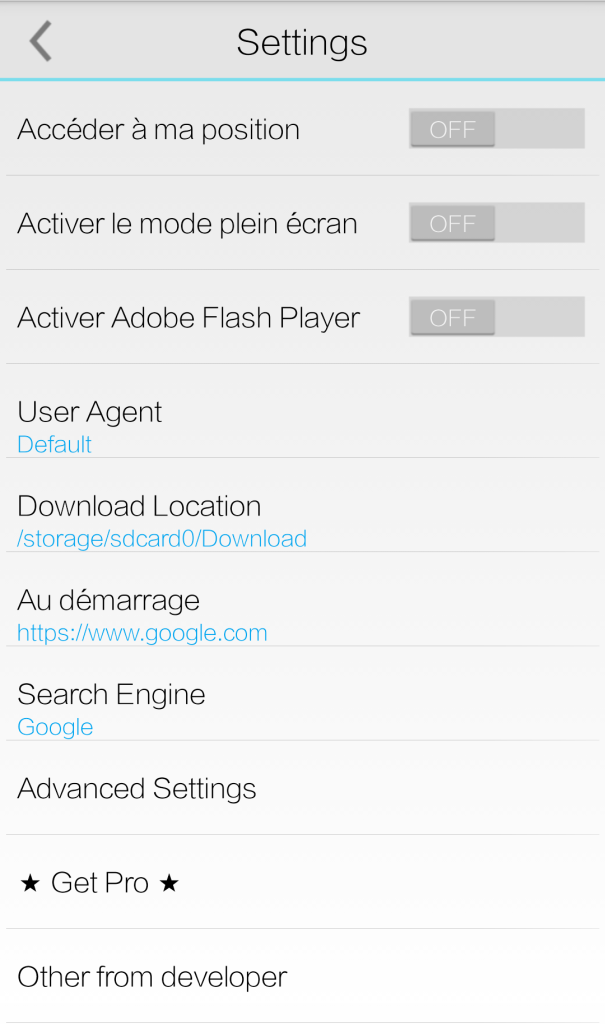Open Advanced Settings
Viewport: 605px width, 1024px height.
[136, 788]
